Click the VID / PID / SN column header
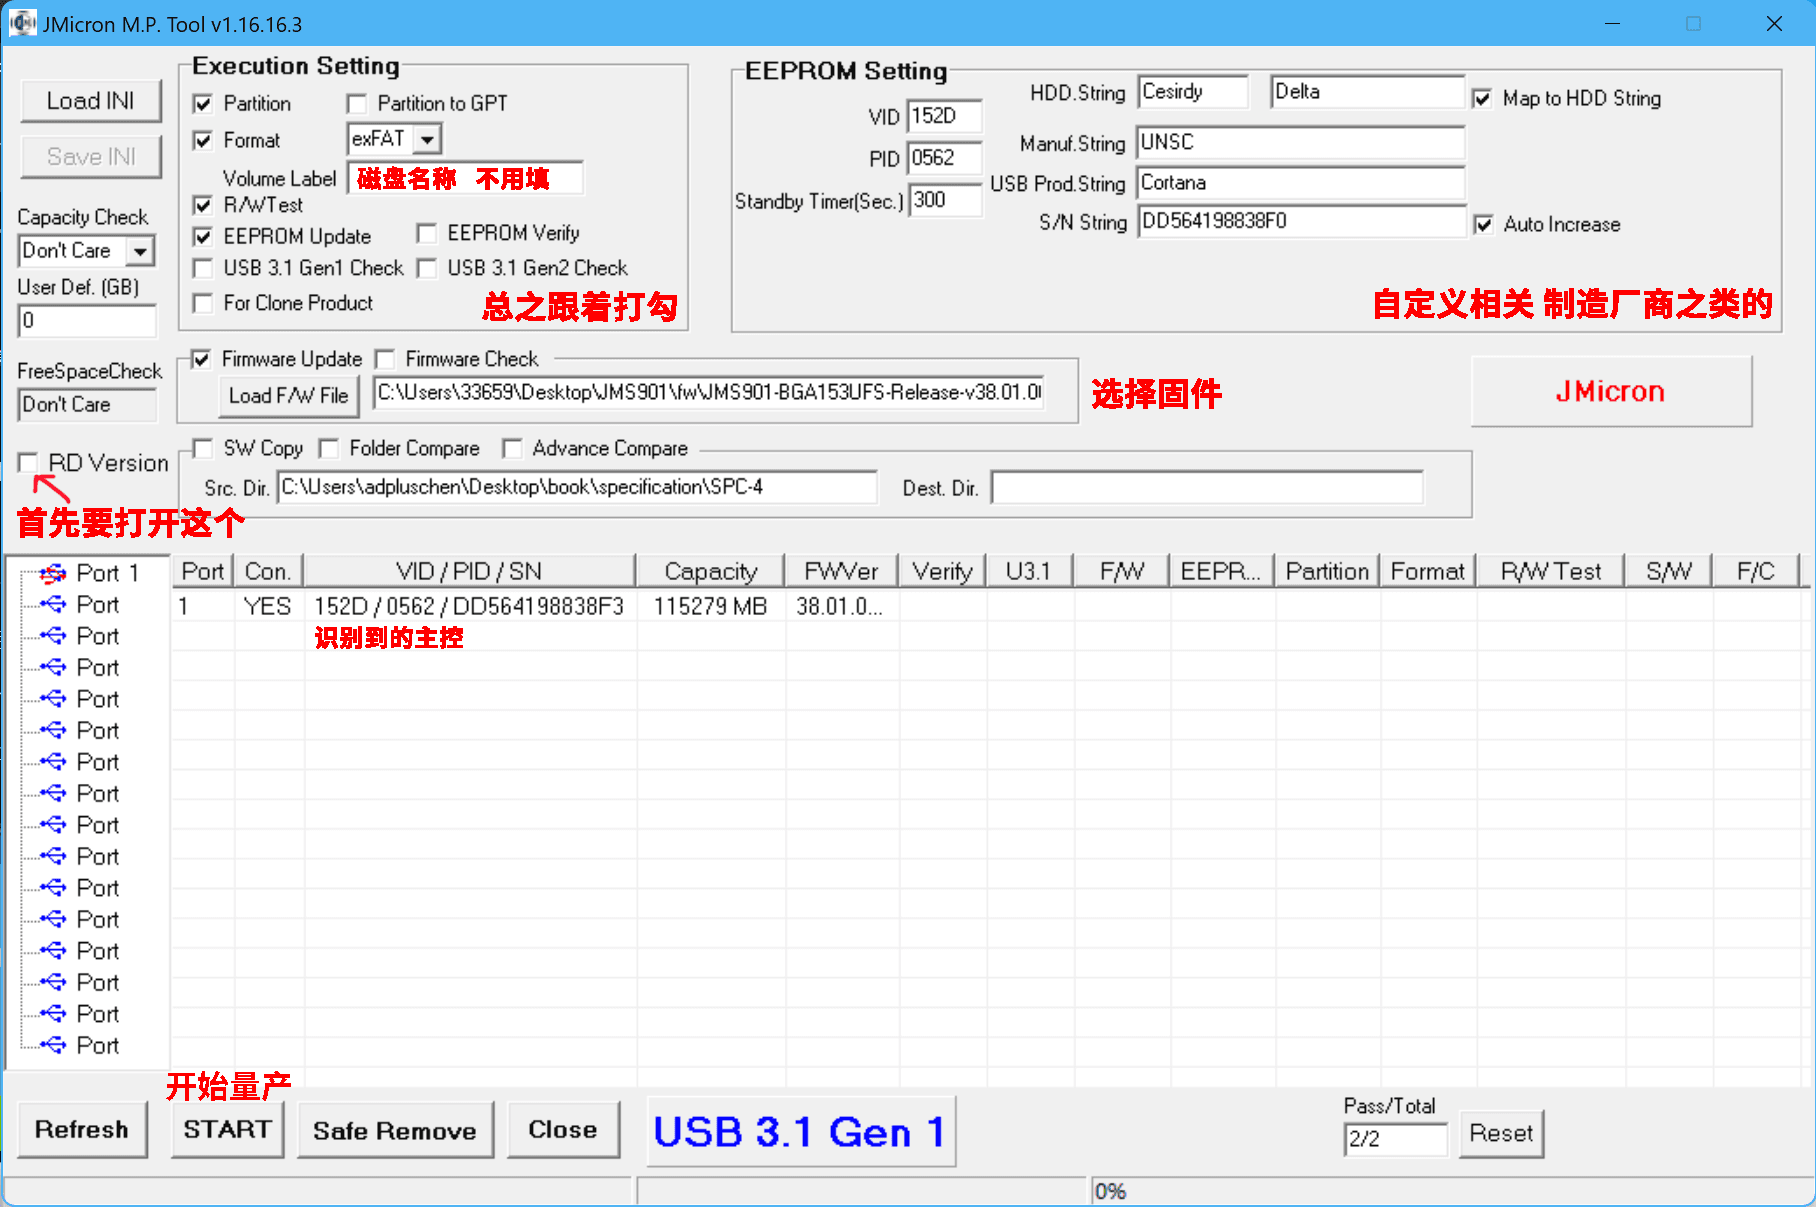Screen dimensions: 1816x1207 (468, 571)
